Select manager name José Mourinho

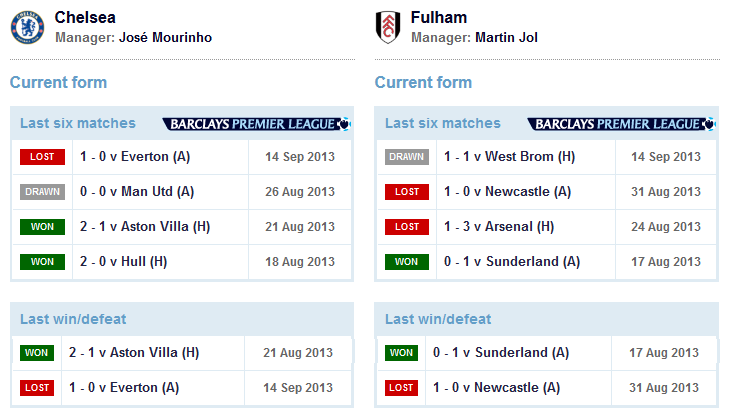click(x=166, y=37)
